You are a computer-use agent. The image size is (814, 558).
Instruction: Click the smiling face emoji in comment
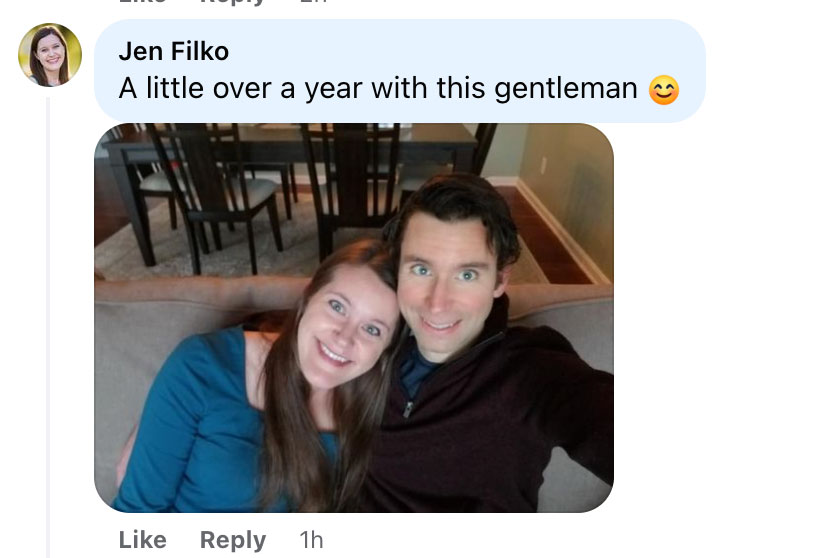point(663,90)
